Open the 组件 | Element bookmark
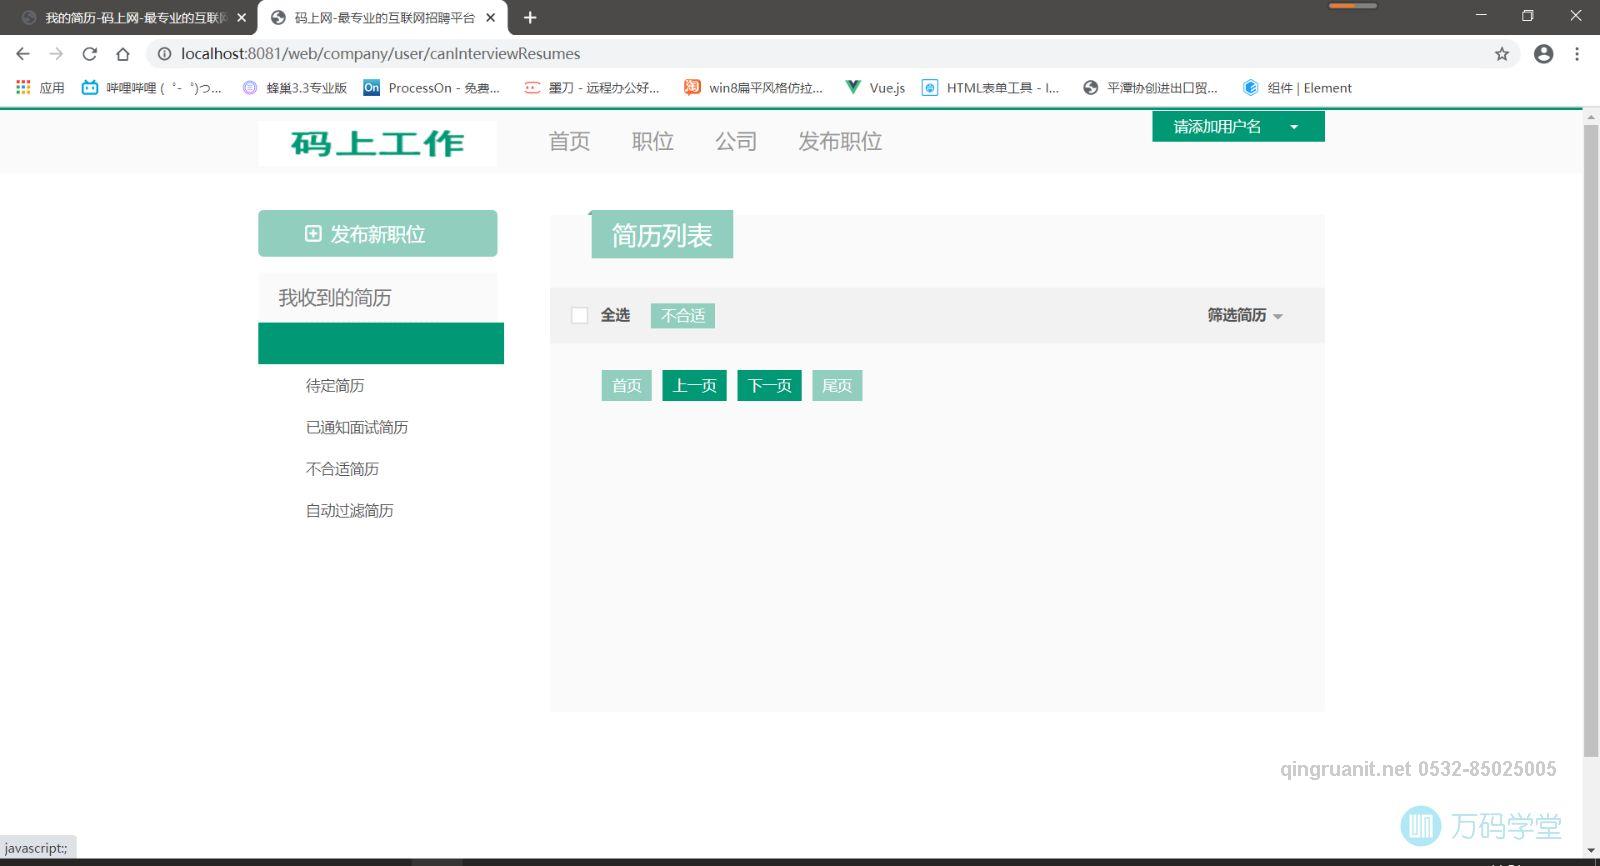The width and height of the screenshot is (1600, 866). point(1297,88)
